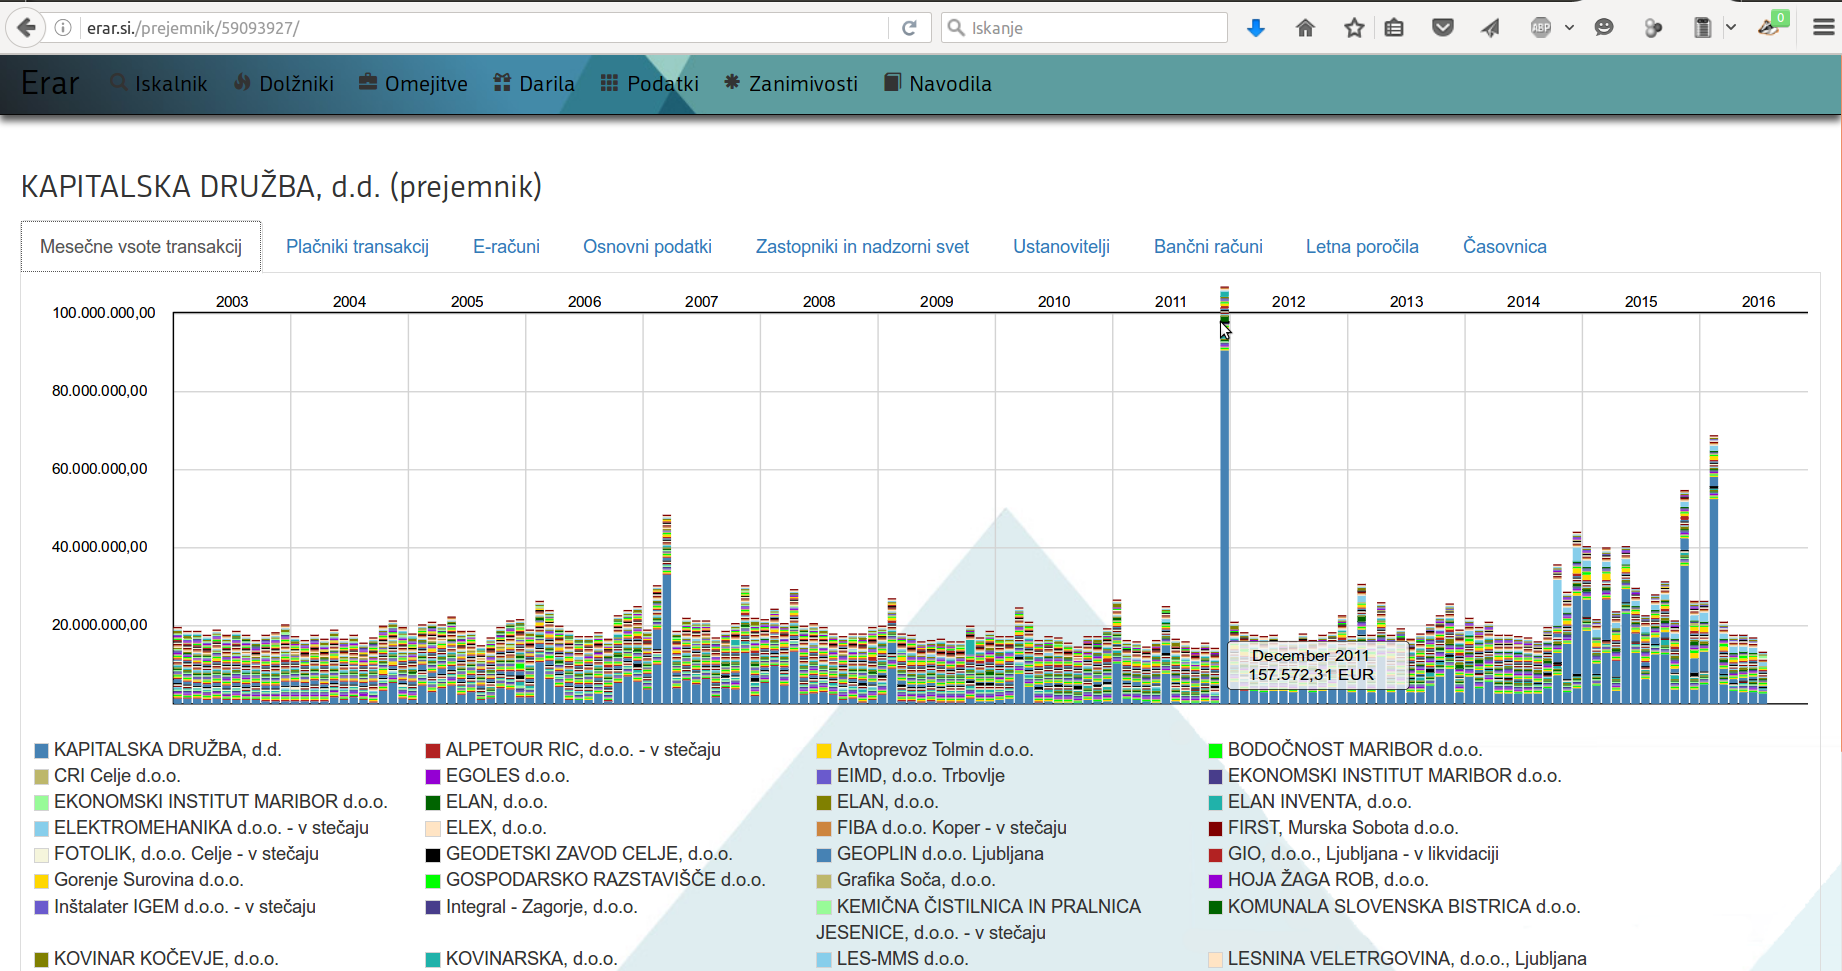
Task: Open Iskalnik search page
Action: [x=159, y=84]
